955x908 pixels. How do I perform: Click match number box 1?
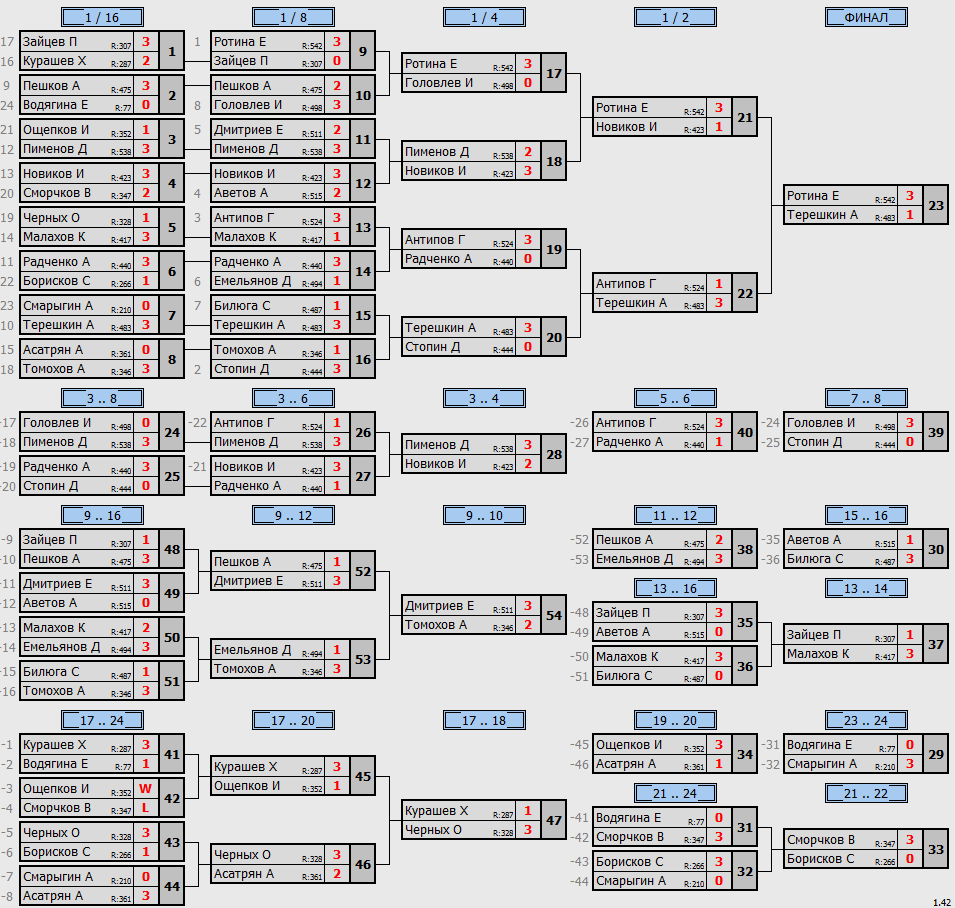pos(172,51)
